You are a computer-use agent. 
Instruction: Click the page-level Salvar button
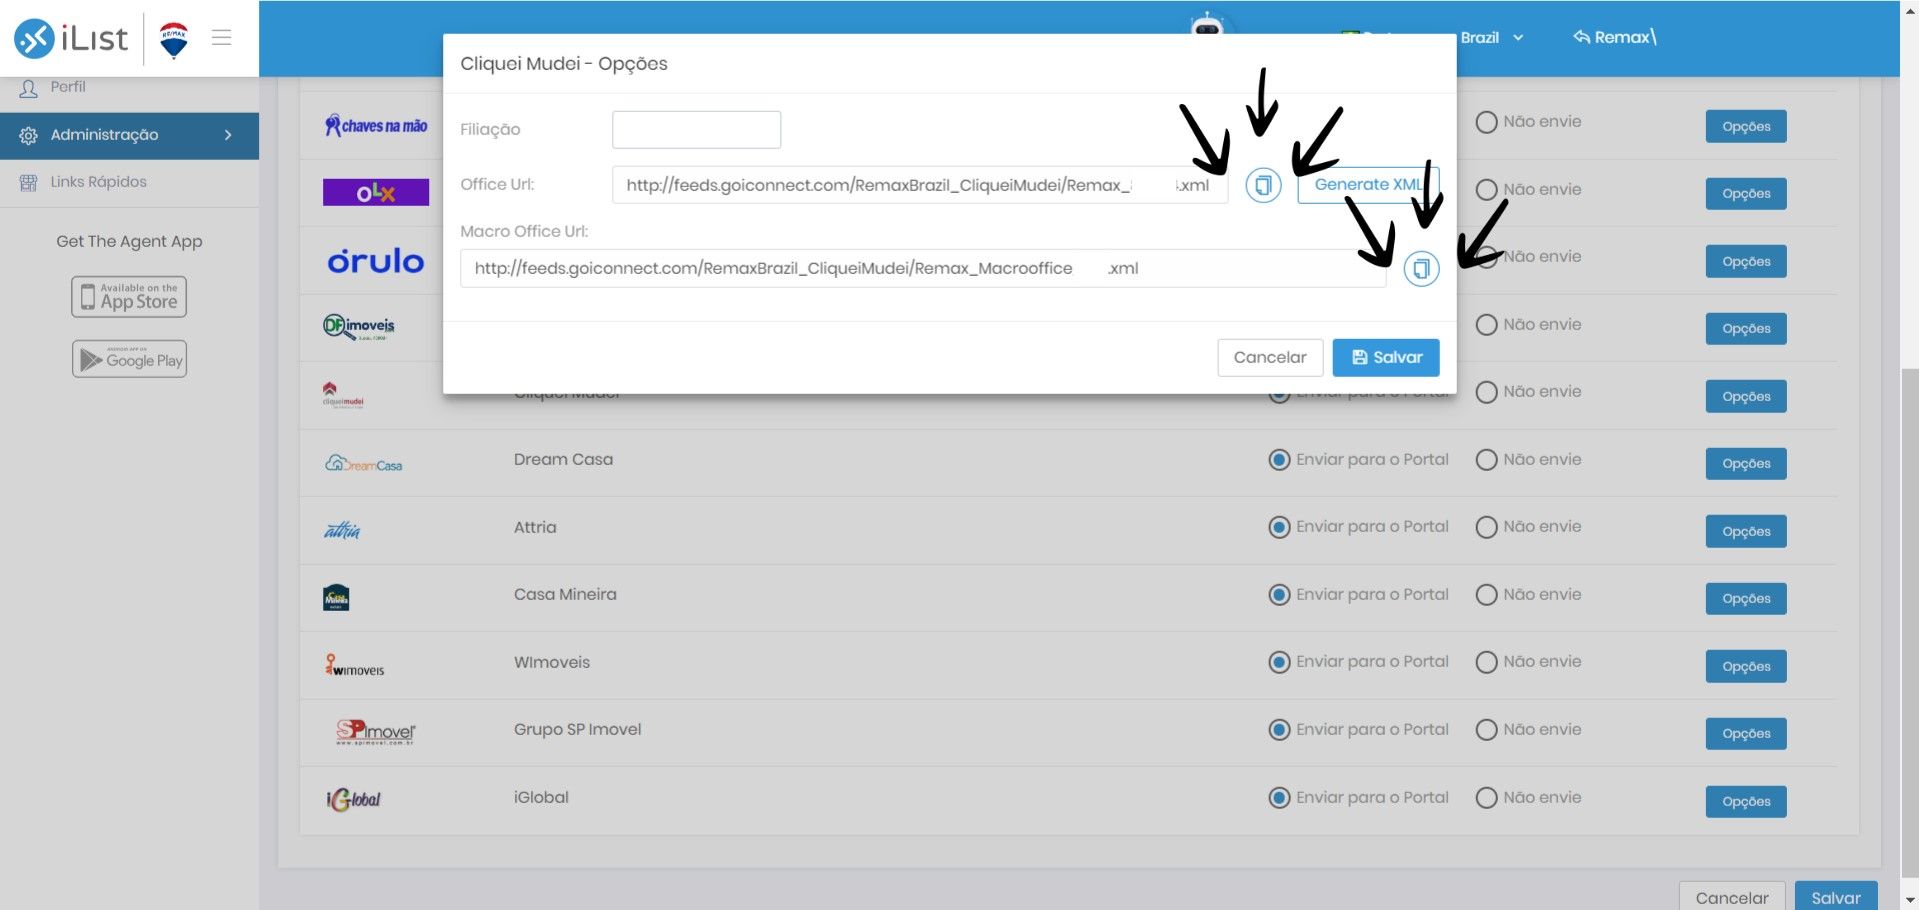tap(1836, 896)
